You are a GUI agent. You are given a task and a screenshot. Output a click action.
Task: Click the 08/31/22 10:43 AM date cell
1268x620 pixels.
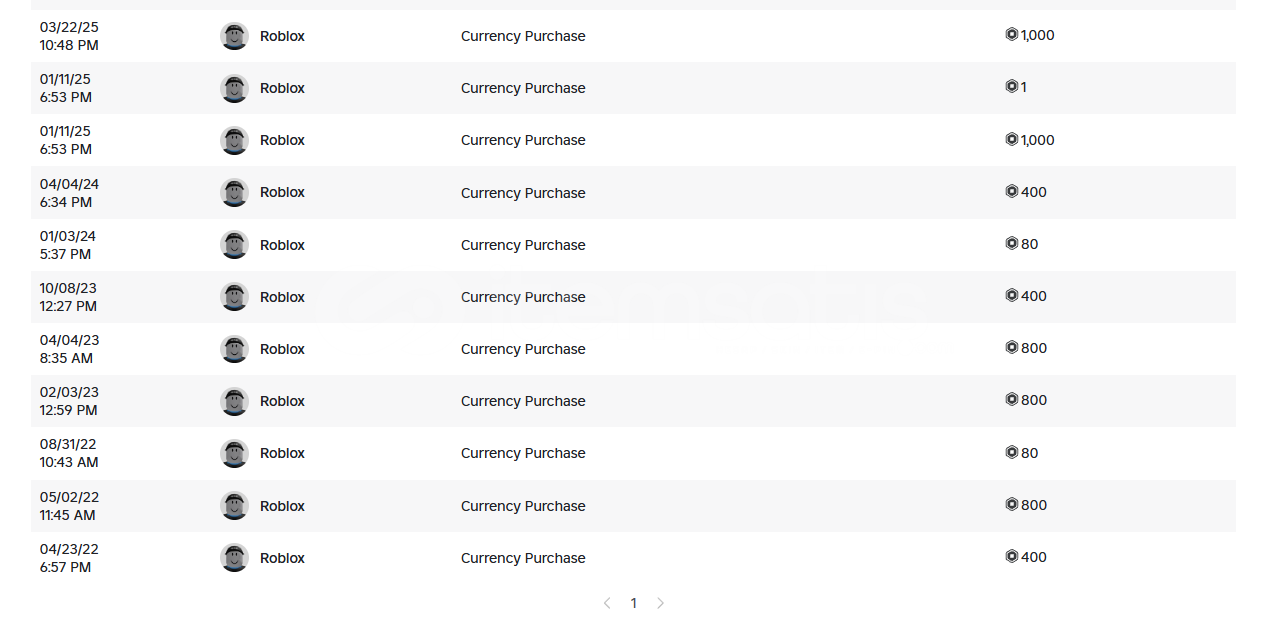69,453
